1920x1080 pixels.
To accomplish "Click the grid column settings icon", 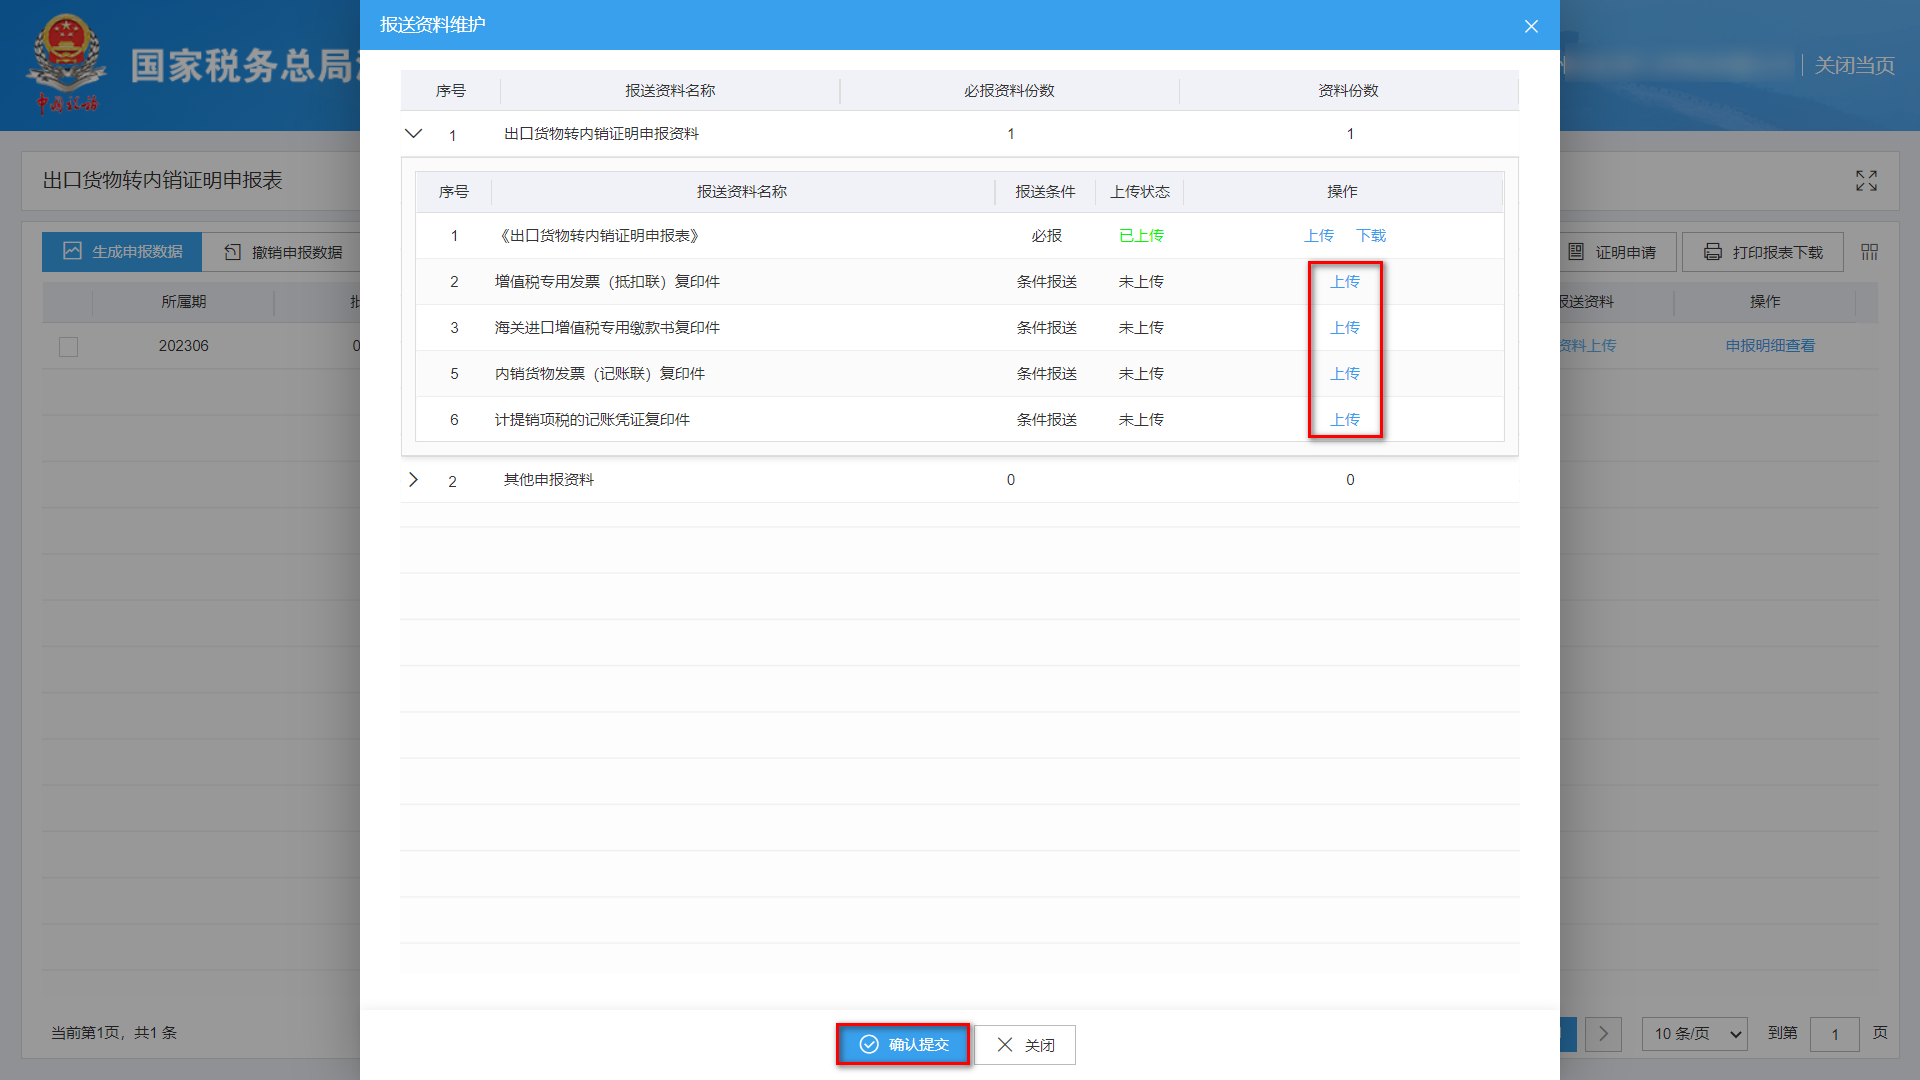I will tap(1869, 252).
